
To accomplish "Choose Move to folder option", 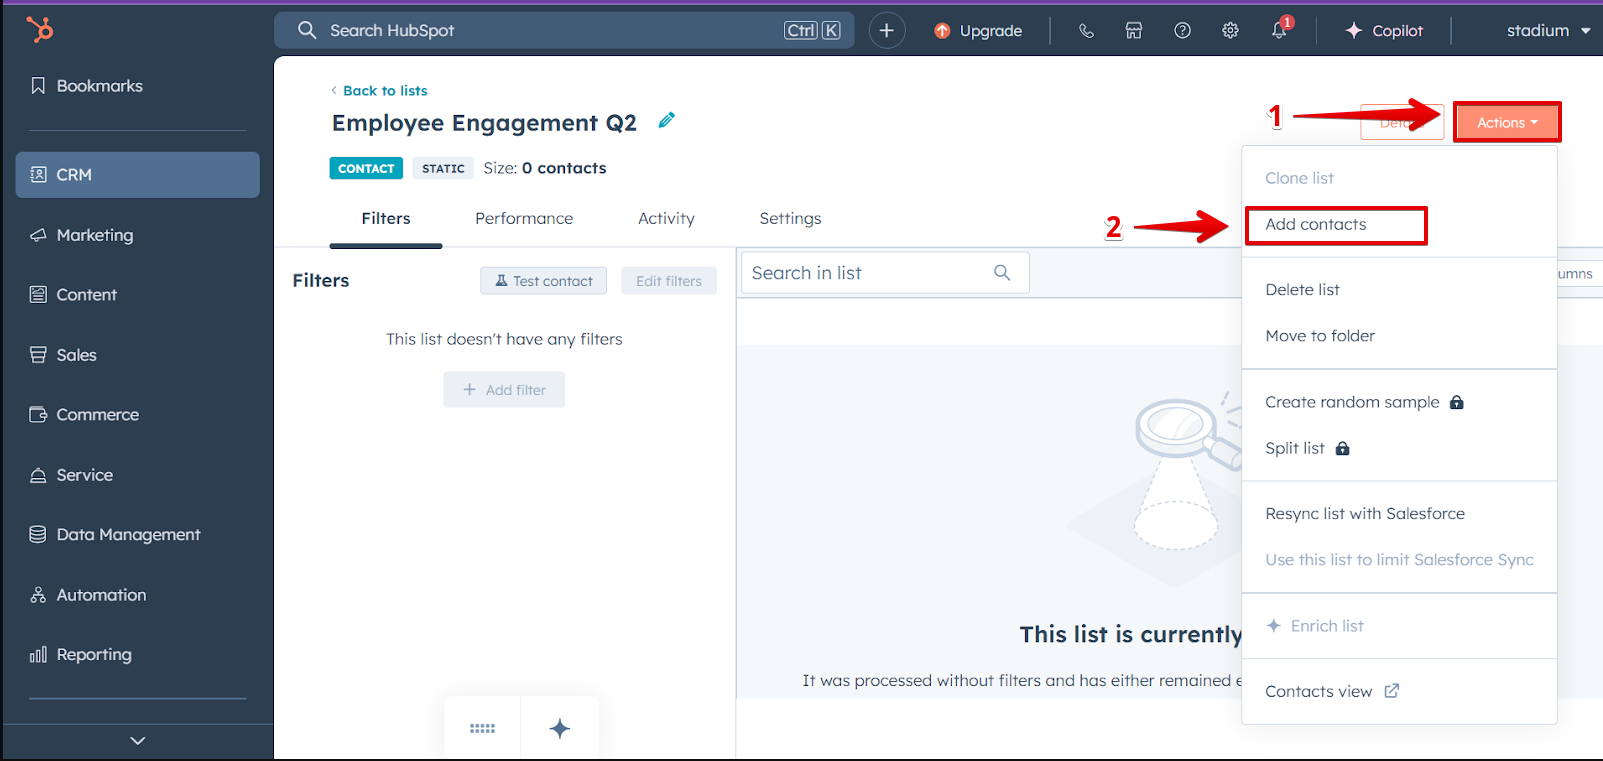I will tap(1320, 336).
